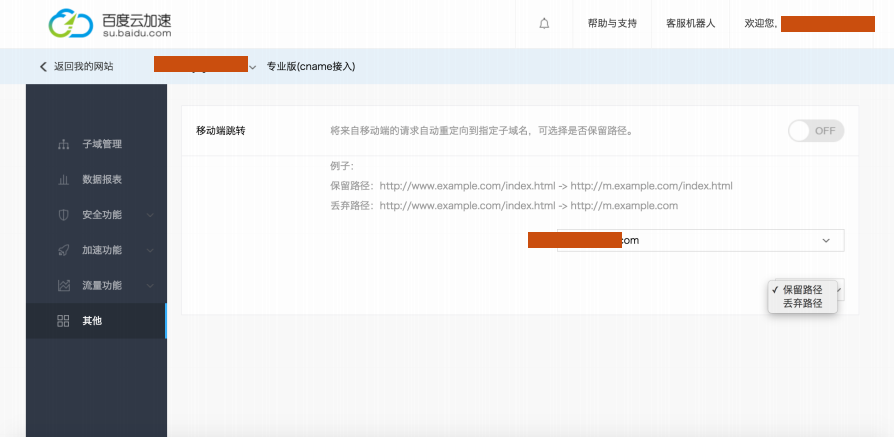Open 客服机器人 in the header
The width and height of the screenshot is (894, 437).
690,23
